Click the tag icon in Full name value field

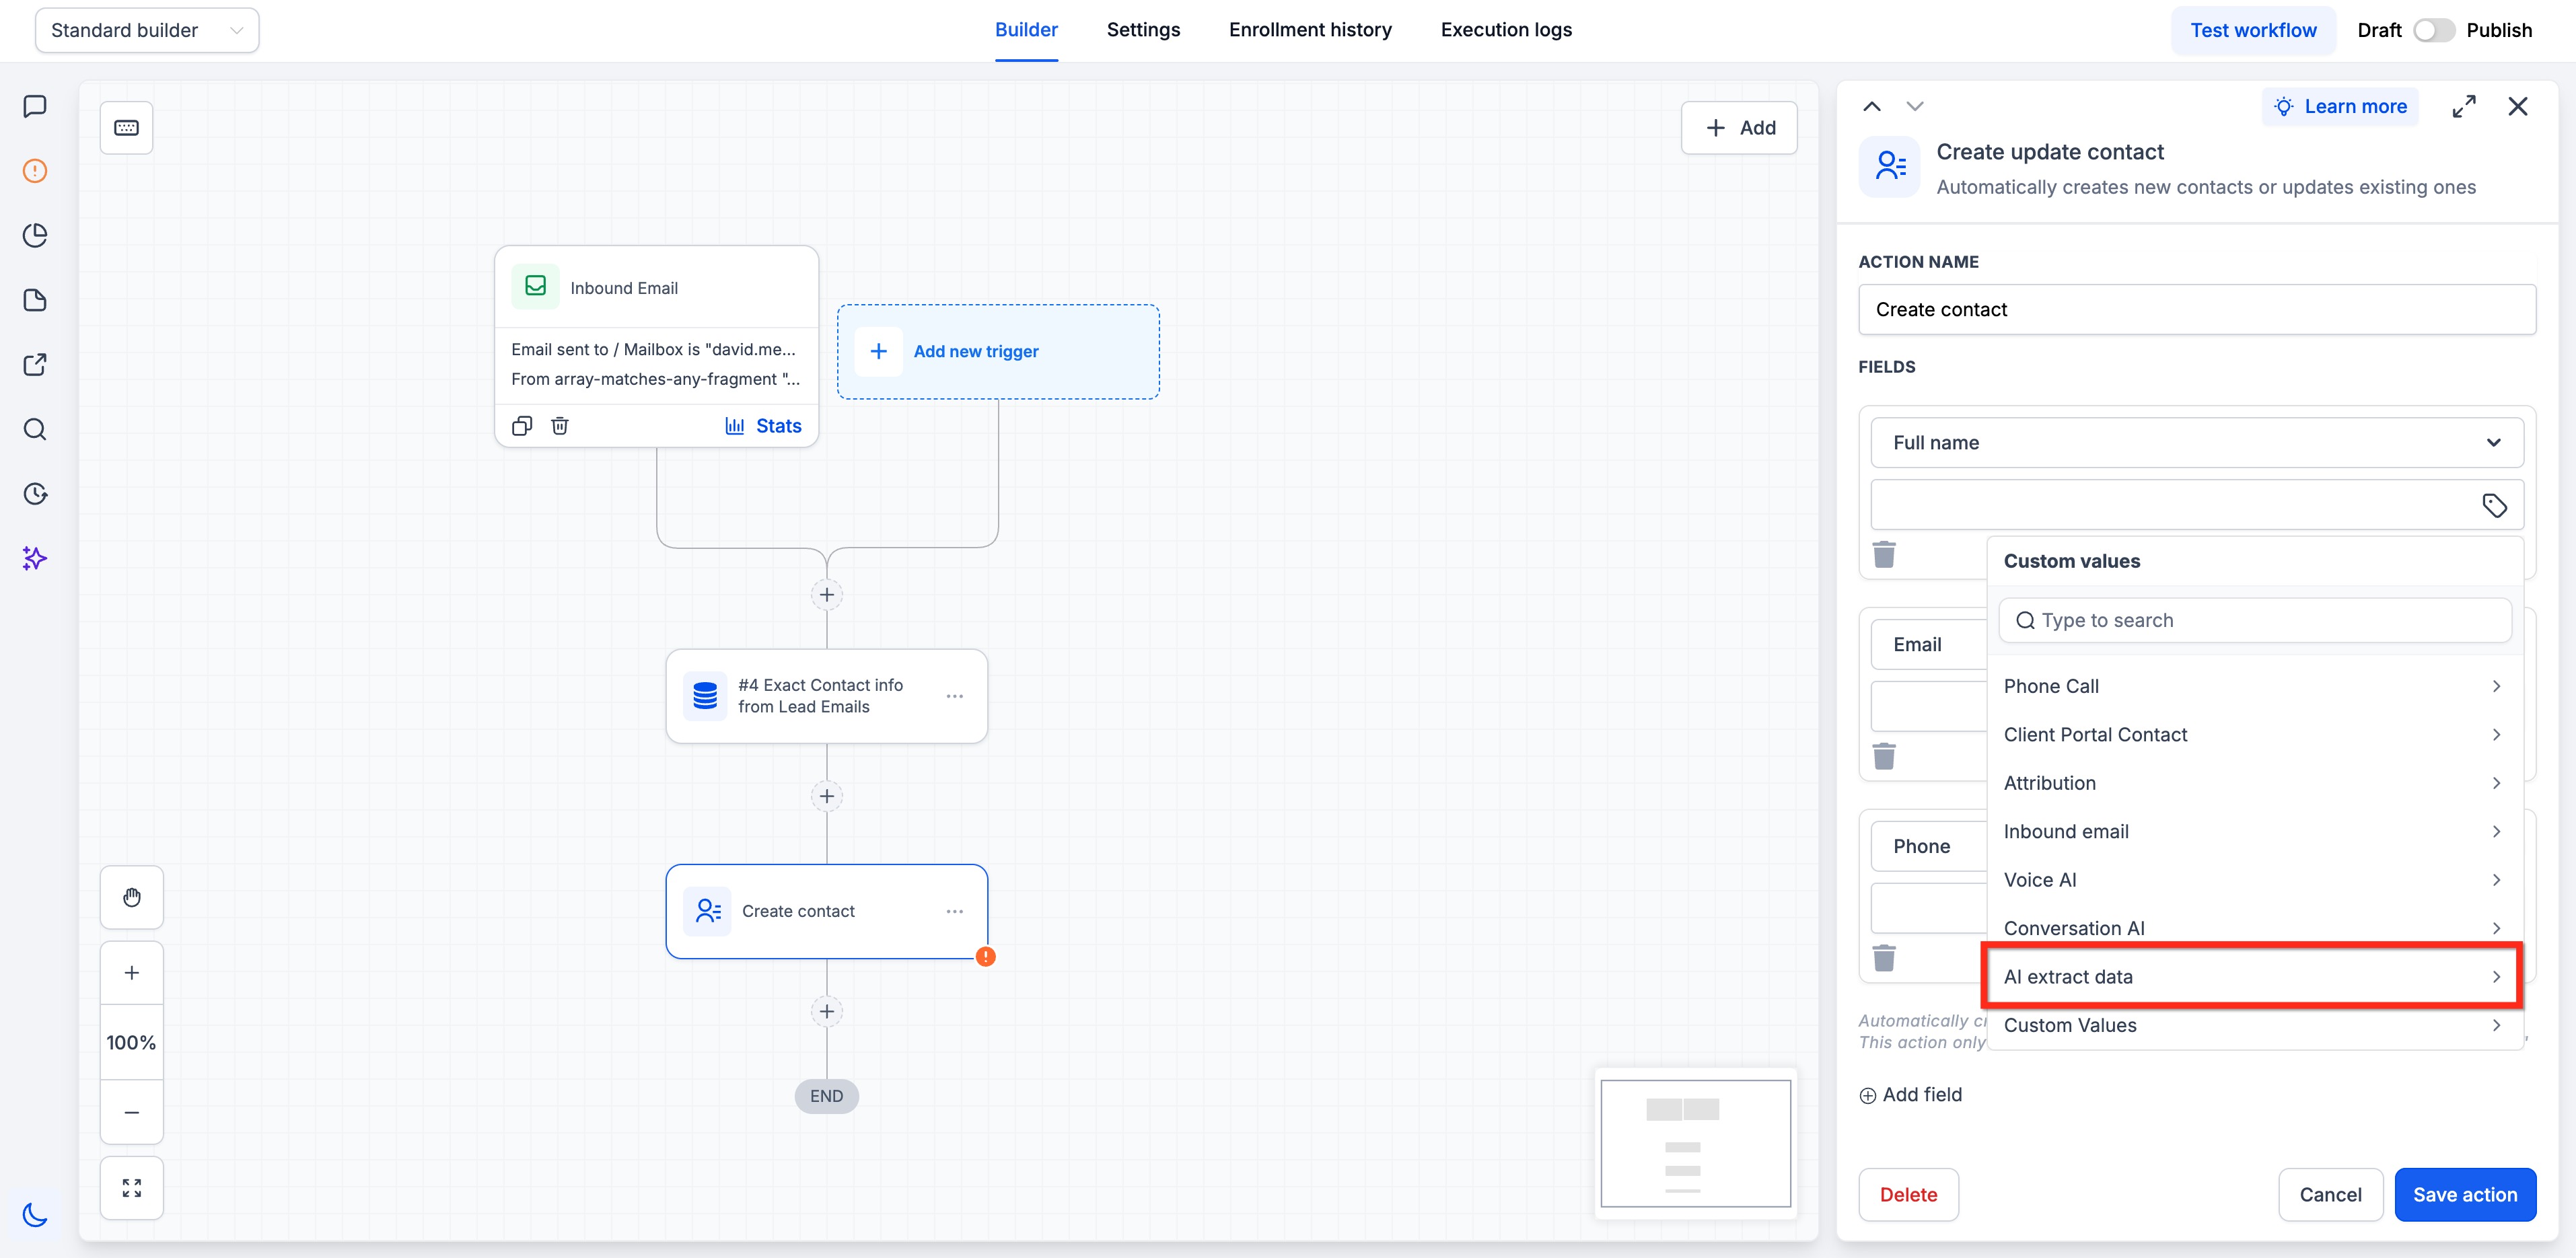click(2494, 505)
